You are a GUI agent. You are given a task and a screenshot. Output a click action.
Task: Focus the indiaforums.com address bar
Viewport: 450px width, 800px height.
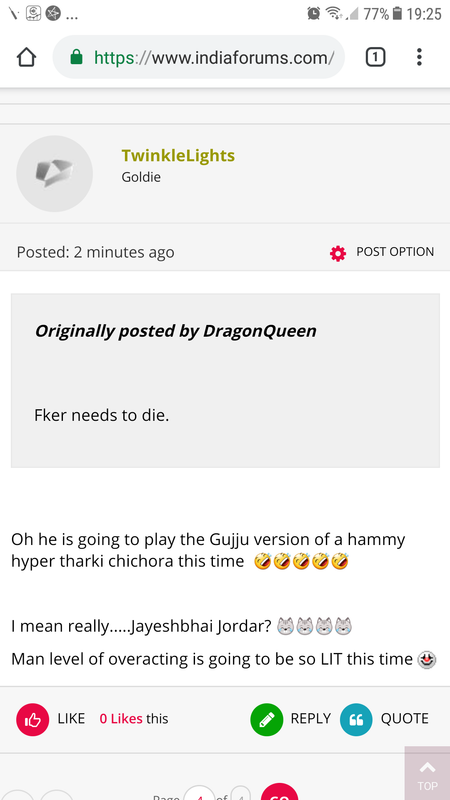[199, 57]
